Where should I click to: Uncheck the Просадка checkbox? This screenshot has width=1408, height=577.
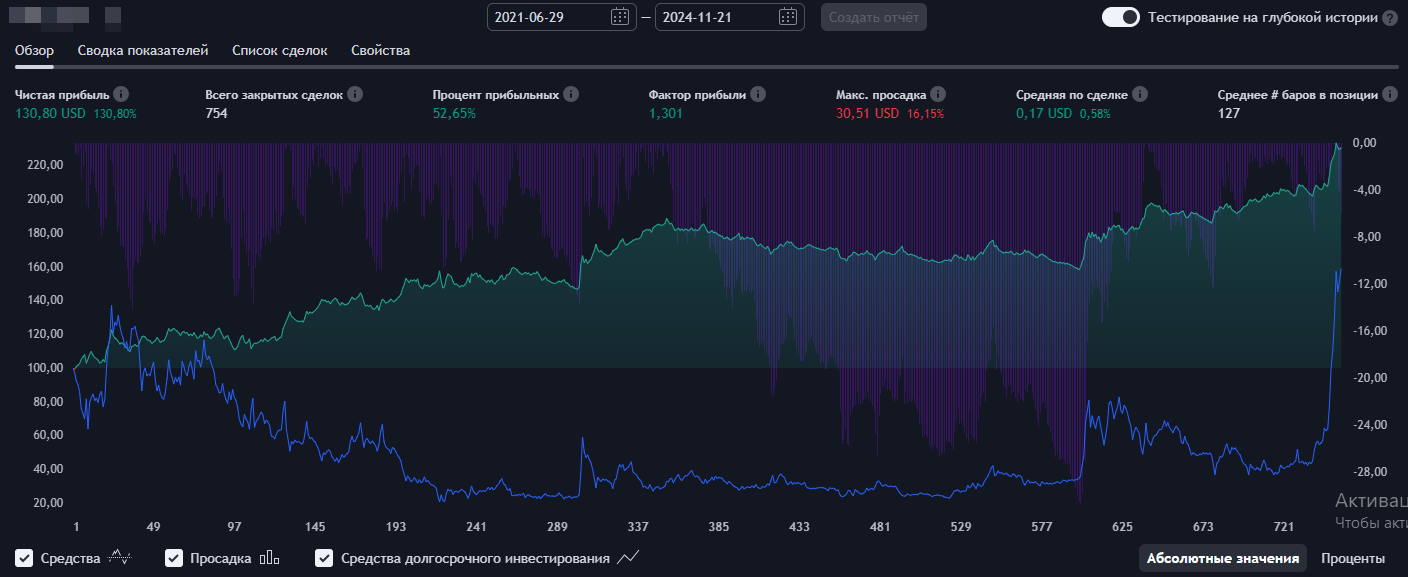[x=174, y=558]
